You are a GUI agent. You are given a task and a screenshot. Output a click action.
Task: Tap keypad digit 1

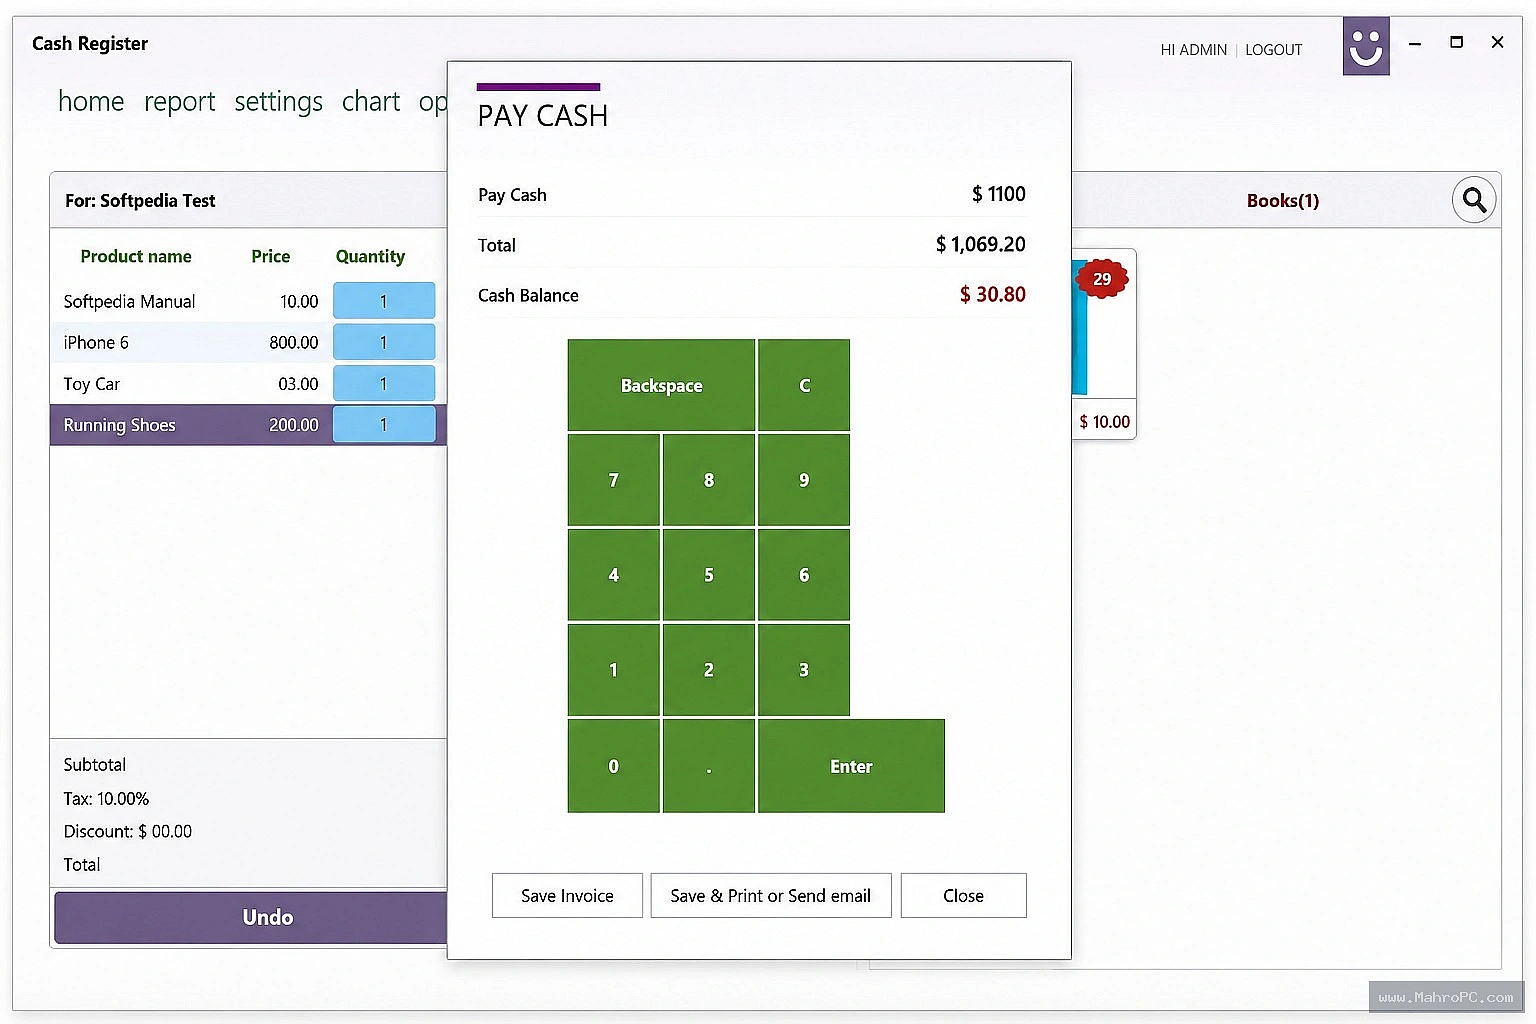coord(614,670)
